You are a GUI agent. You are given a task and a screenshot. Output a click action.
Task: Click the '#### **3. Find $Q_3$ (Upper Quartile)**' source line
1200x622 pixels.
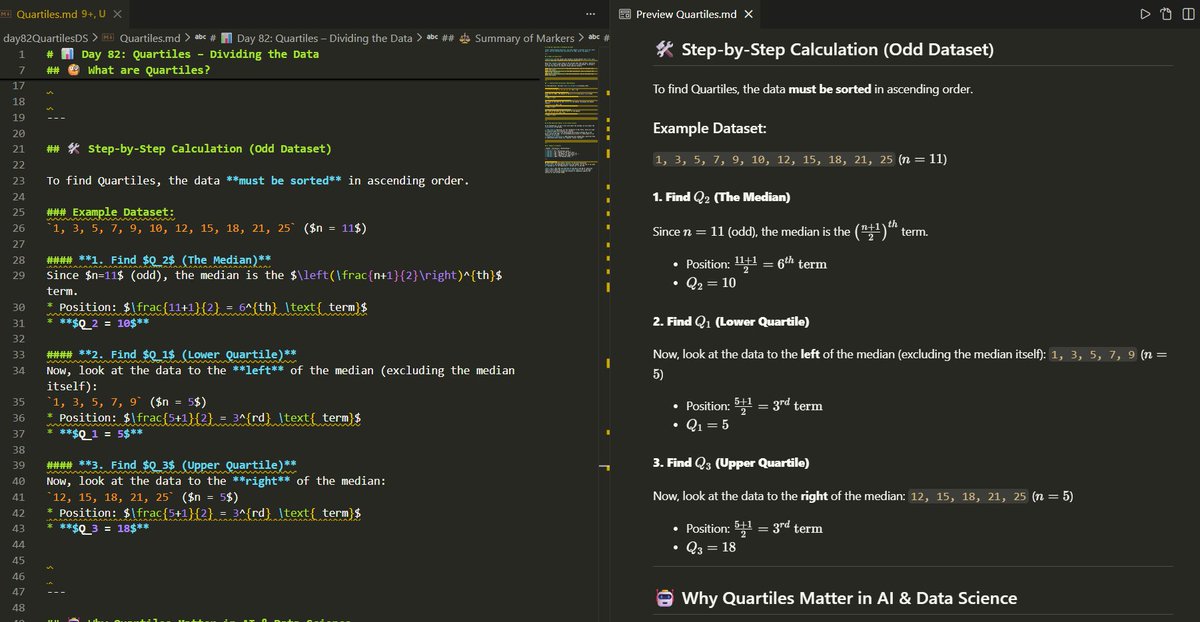point(171,465)
